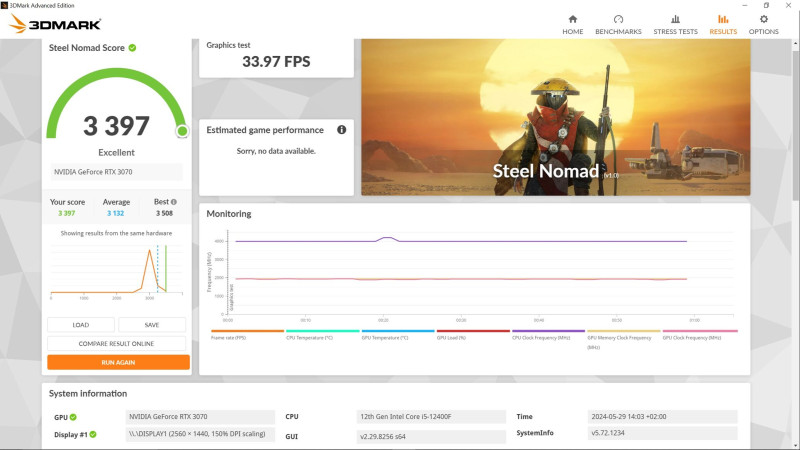This screenshot has height=450, width=800.
Task: Click the 12th Gen Intel Core i5-12400F field
Action: point(431,417)
